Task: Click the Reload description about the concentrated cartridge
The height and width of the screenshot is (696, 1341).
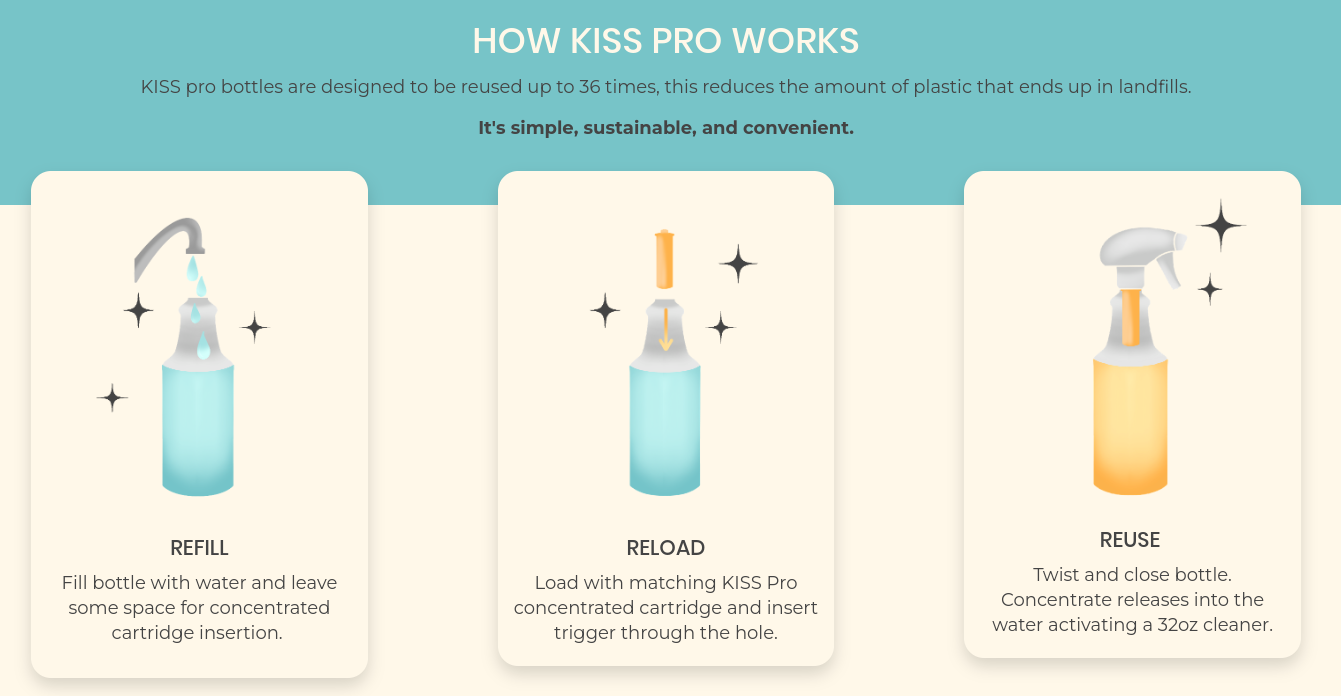Action: pyautogui.click(x=665, y=607)
